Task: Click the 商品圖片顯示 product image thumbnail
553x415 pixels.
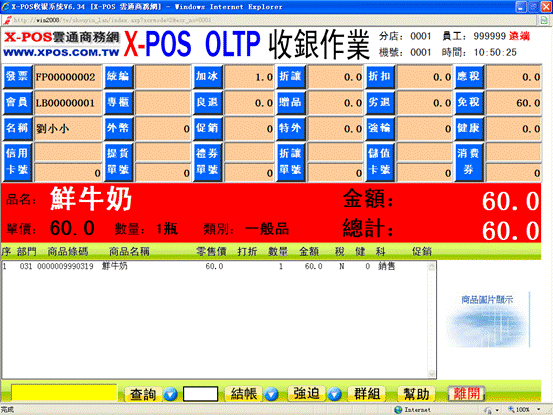Action: pyautogui.click(x=487, y=319)
